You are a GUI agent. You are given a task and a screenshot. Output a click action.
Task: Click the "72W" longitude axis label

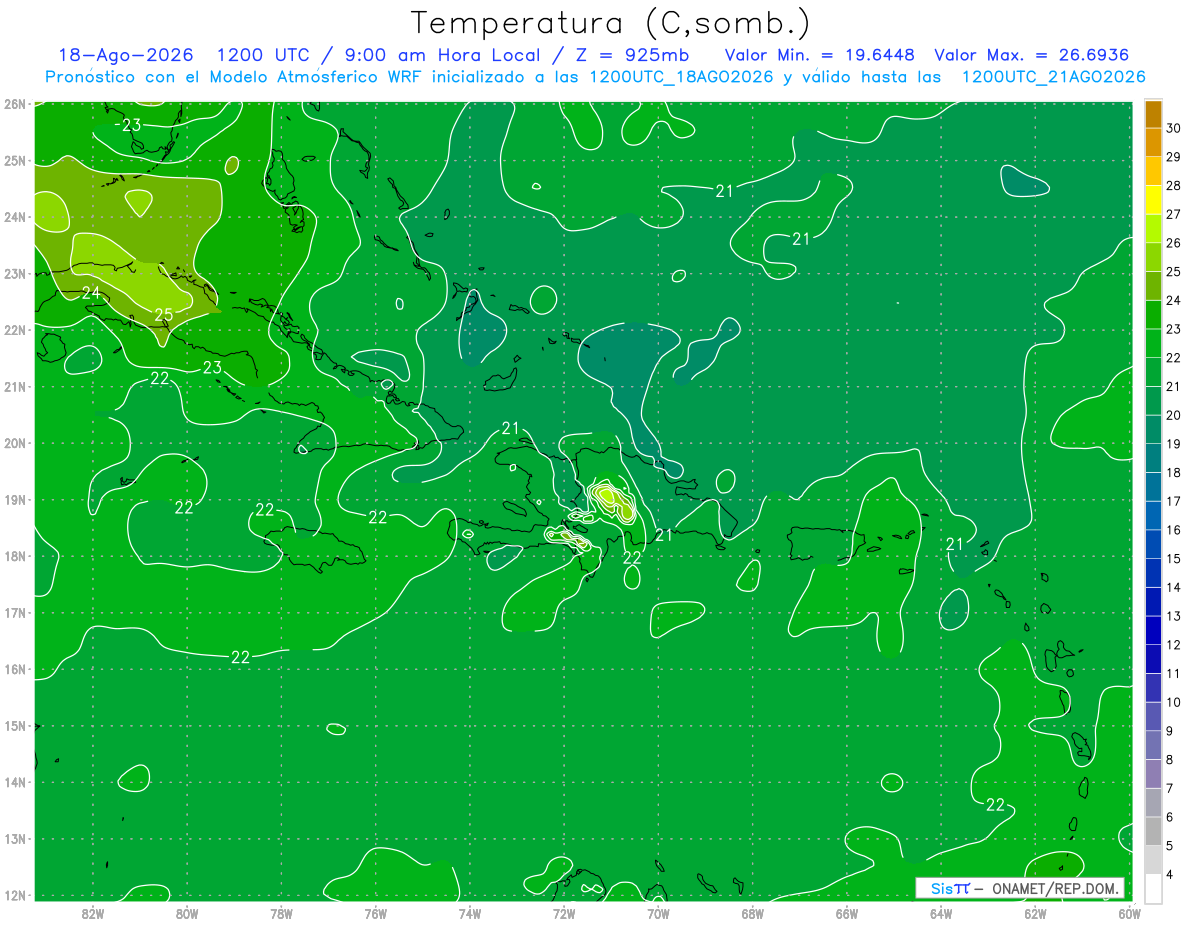click(x=564, y=913)
